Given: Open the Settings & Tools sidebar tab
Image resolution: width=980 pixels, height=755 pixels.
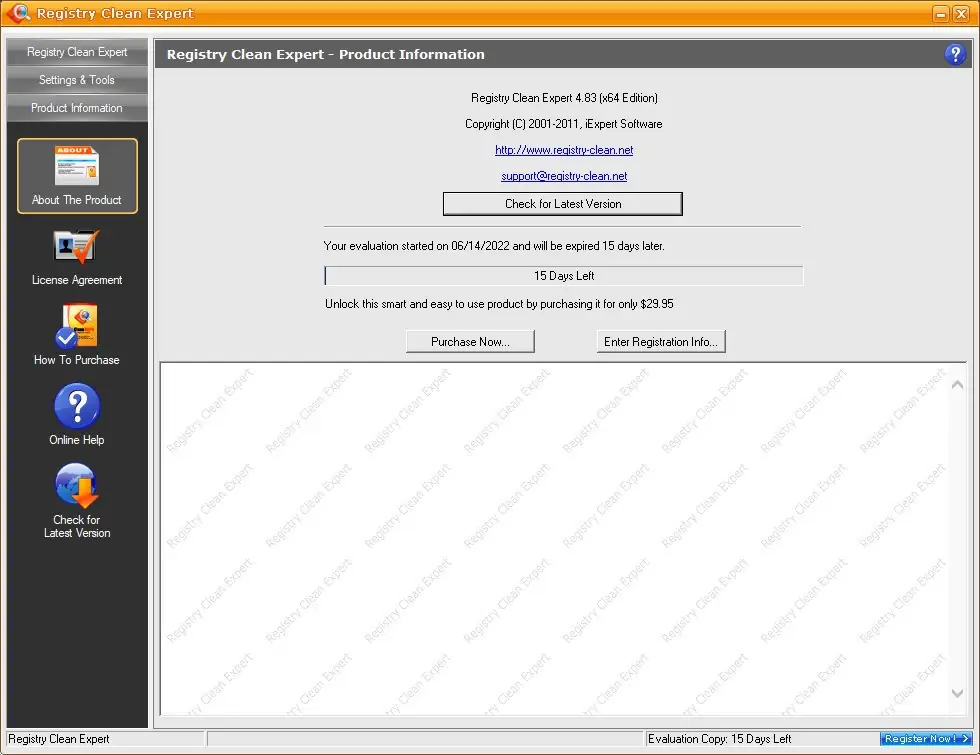Looking at the screenshot, I should pyautogui.click(x=77, y=80).
